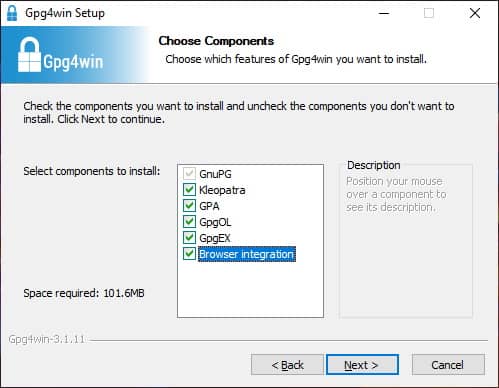
Task: Cancel the Gpg4win installation
Action: click(448, 365)
